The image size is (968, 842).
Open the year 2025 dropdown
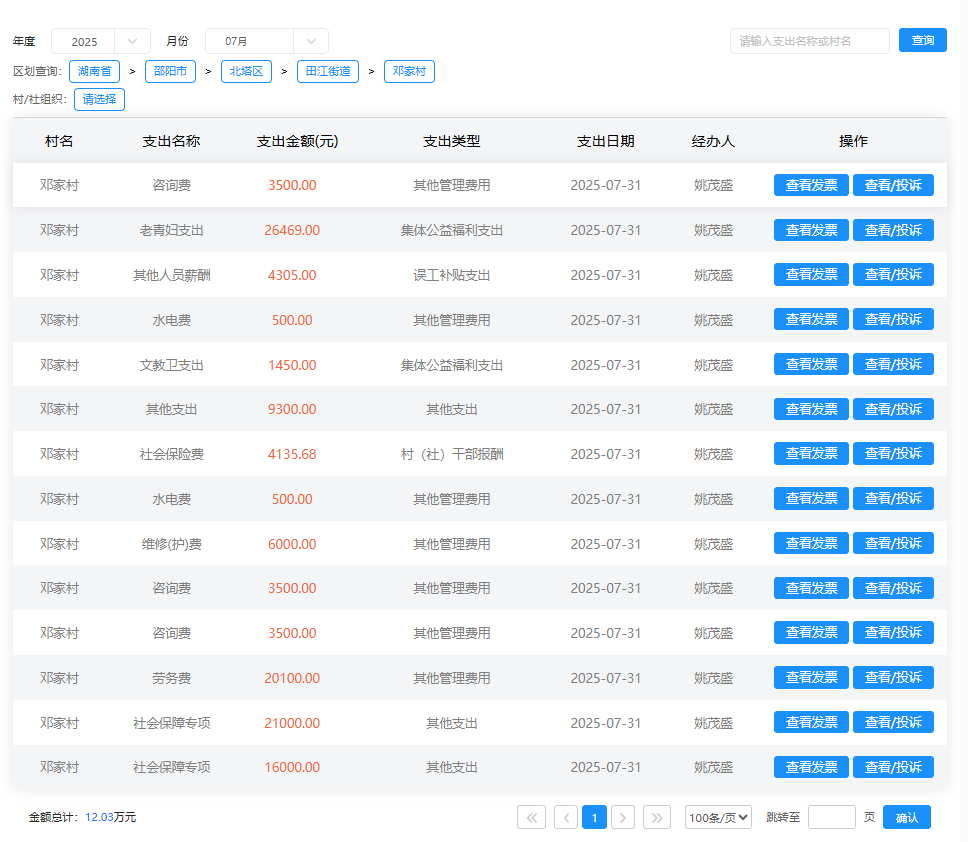point(100,41)
